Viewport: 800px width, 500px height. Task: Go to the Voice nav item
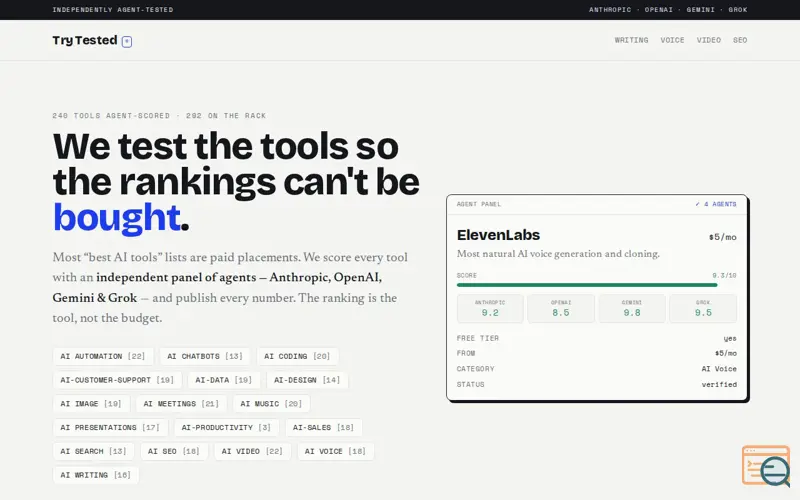click(x=672, y=40)
